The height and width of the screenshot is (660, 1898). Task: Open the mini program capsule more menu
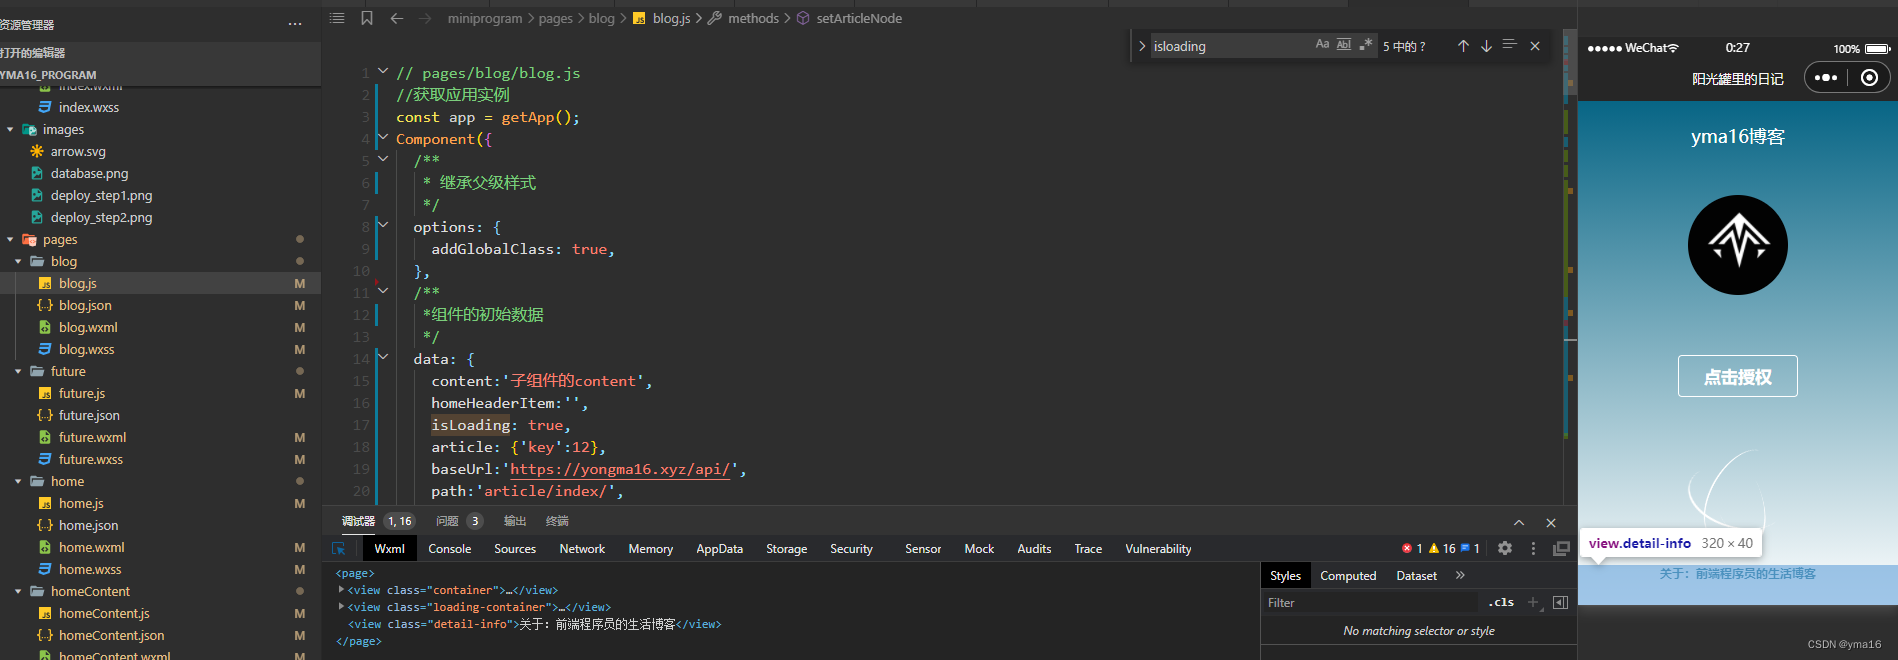(1826, 78)
